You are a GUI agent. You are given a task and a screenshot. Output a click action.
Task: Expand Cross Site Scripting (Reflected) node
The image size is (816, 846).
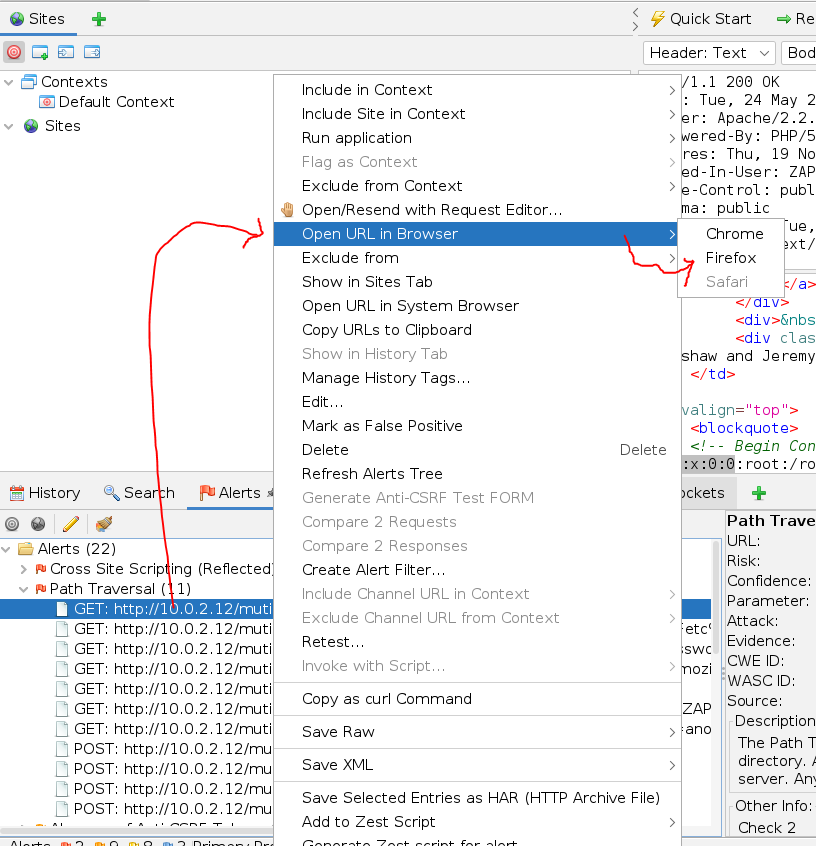pyautogui.click(x=24, y=569)
